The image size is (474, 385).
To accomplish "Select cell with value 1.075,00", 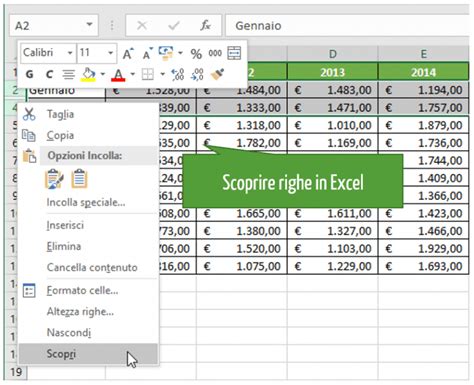I will point(242,266).
